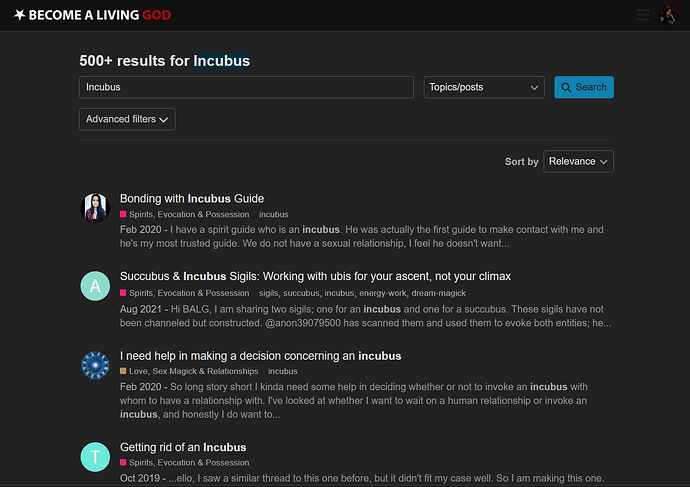
Task: Select the energy-work tag
Action: 383,293
